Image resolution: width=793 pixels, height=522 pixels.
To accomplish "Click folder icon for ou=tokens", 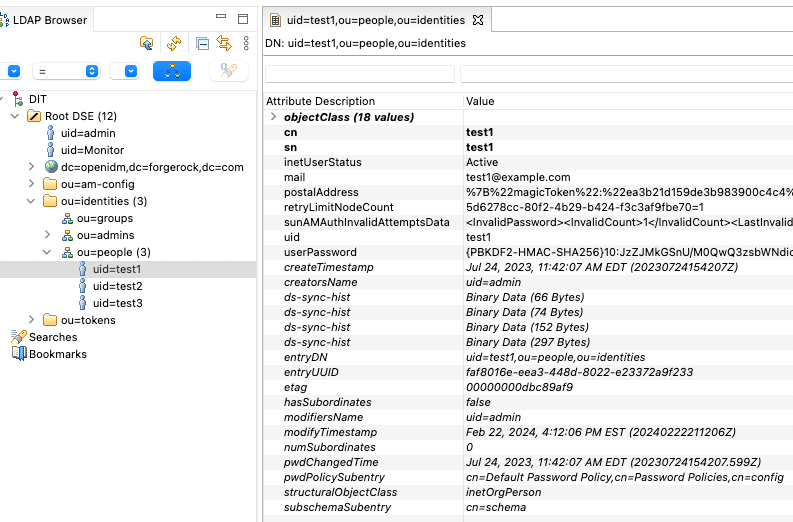I will [50, 320].
